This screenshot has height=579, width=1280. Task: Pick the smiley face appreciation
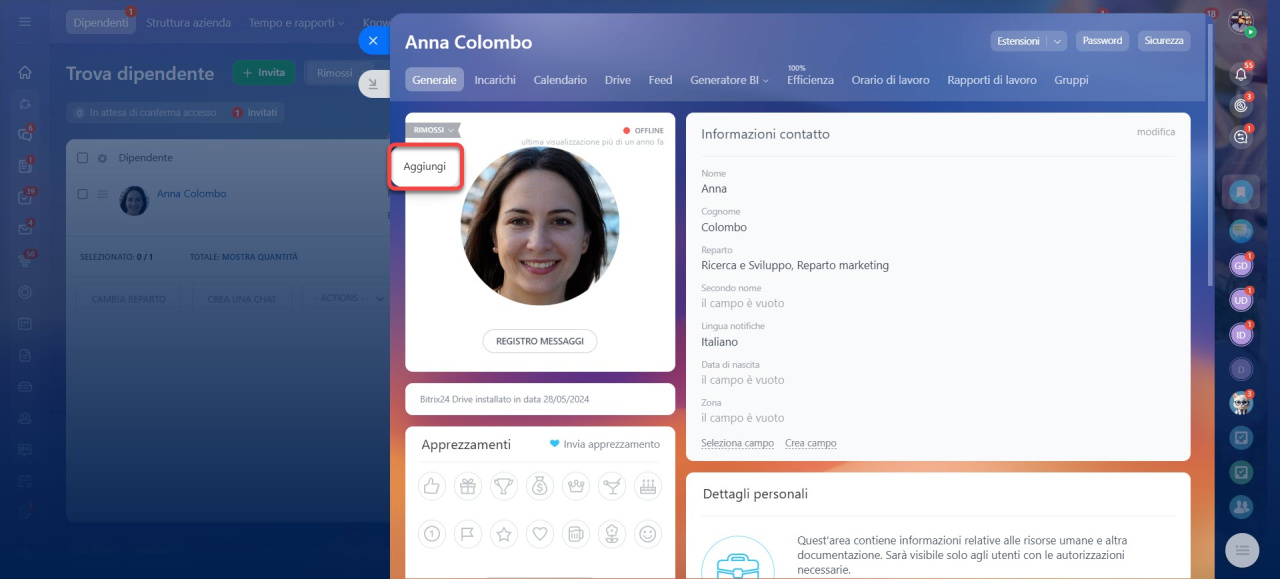pos(648,534)
